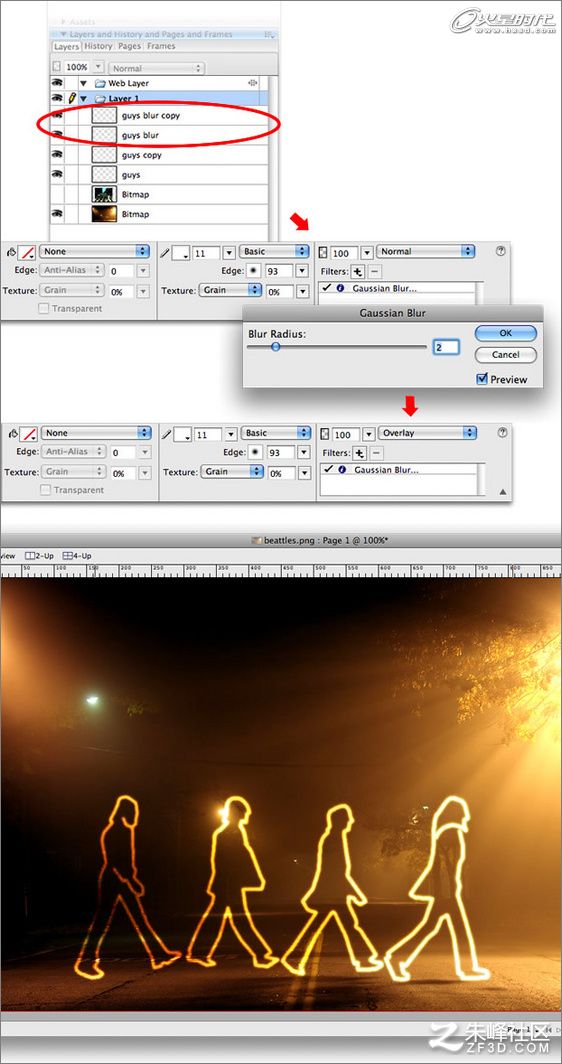Click OK in Gaussian Blur dialog

tap(506, 333)
